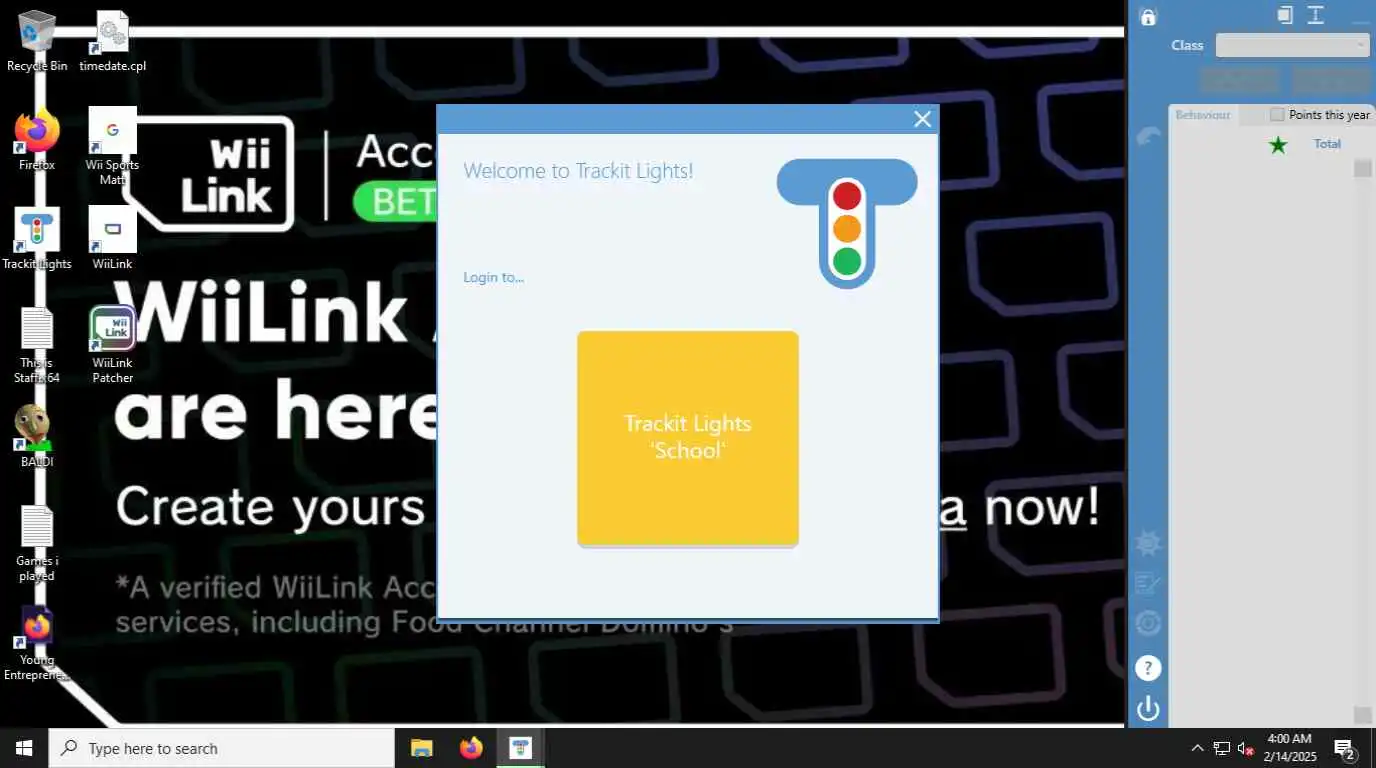1376x768 pixels.
Task: Show hidden system tray icons
Action: 1197,748
